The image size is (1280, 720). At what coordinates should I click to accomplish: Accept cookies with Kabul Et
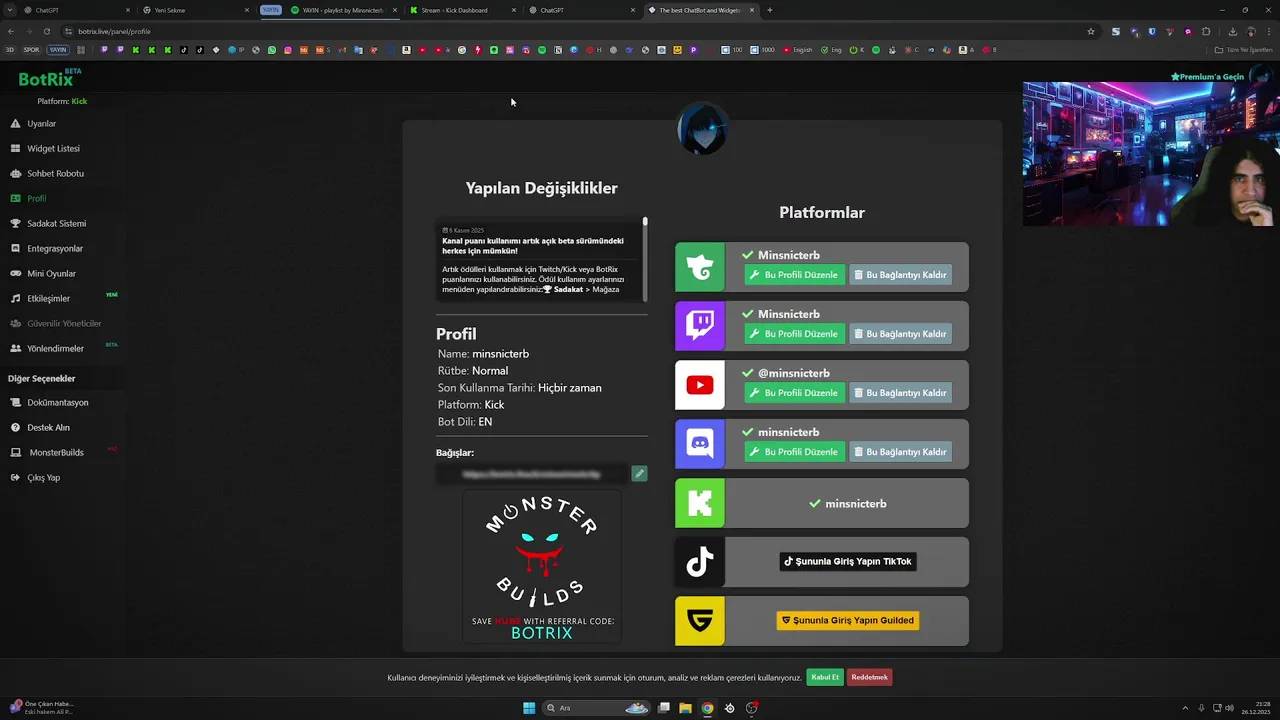click(825, 677)
